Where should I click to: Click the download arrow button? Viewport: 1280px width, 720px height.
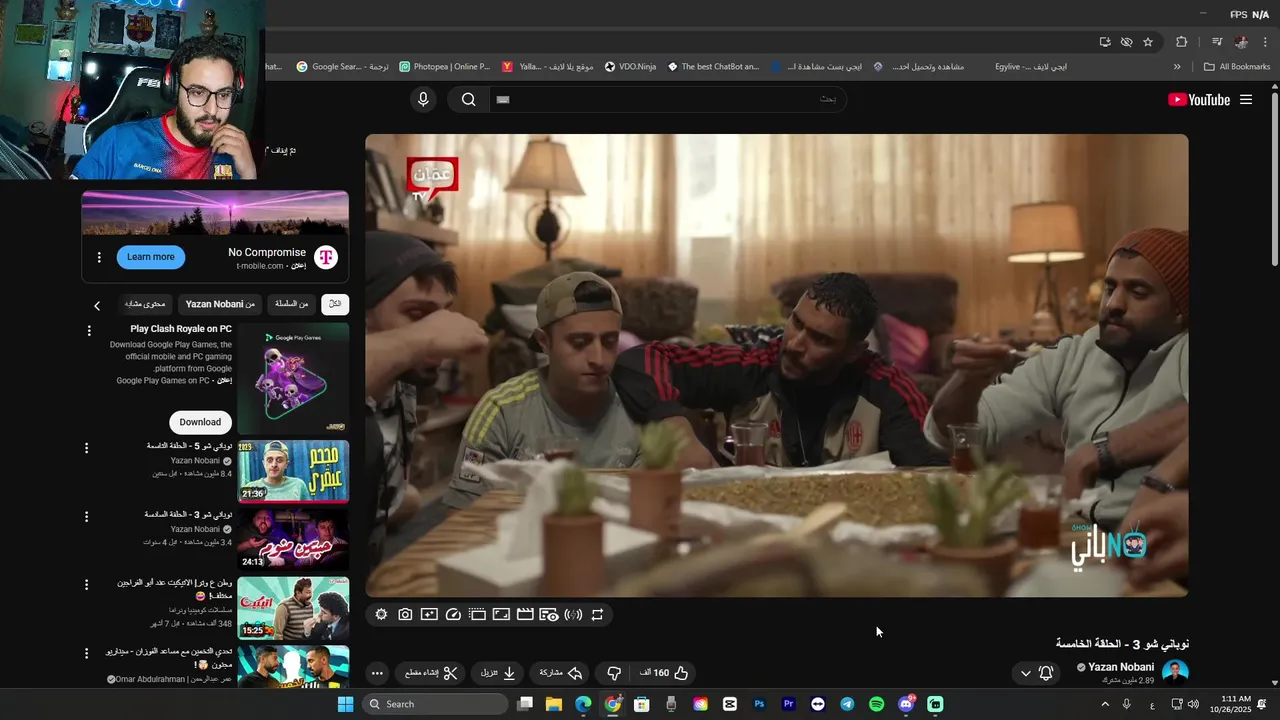click(x=496, y=673)
